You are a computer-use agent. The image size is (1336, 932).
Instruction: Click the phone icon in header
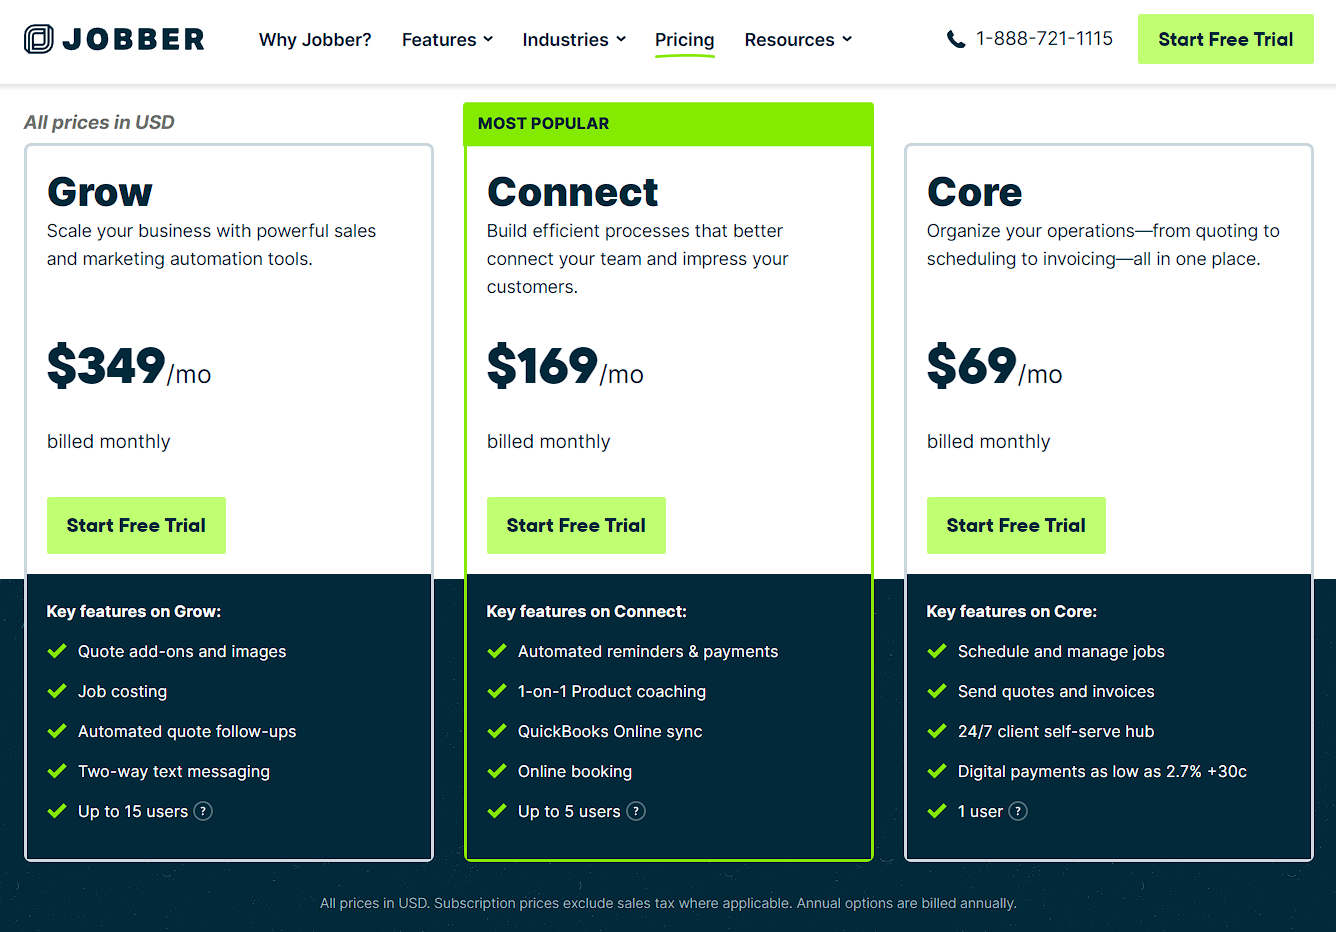956,39
